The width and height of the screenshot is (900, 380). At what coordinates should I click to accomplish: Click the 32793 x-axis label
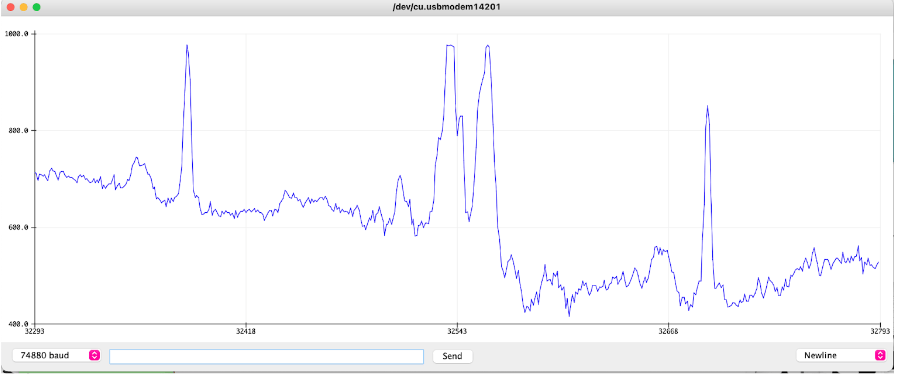tap(880, 332)
